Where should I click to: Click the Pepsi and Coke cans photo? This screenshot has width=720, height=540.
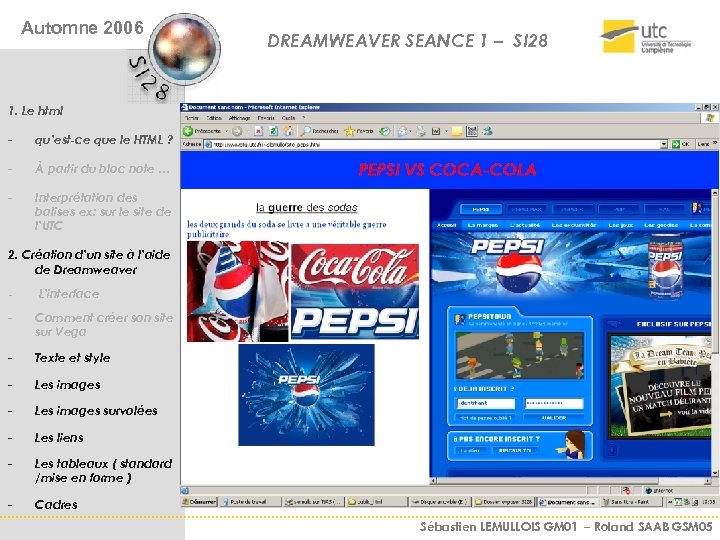pyautogui.click(x=238, y=292)
